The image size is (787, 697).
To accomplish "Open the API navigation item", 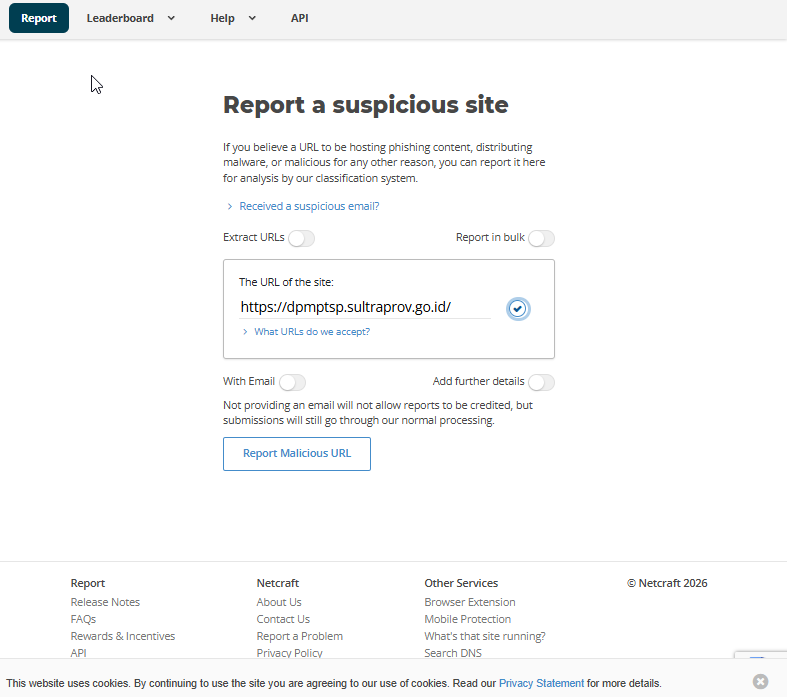I will [300, 18].
